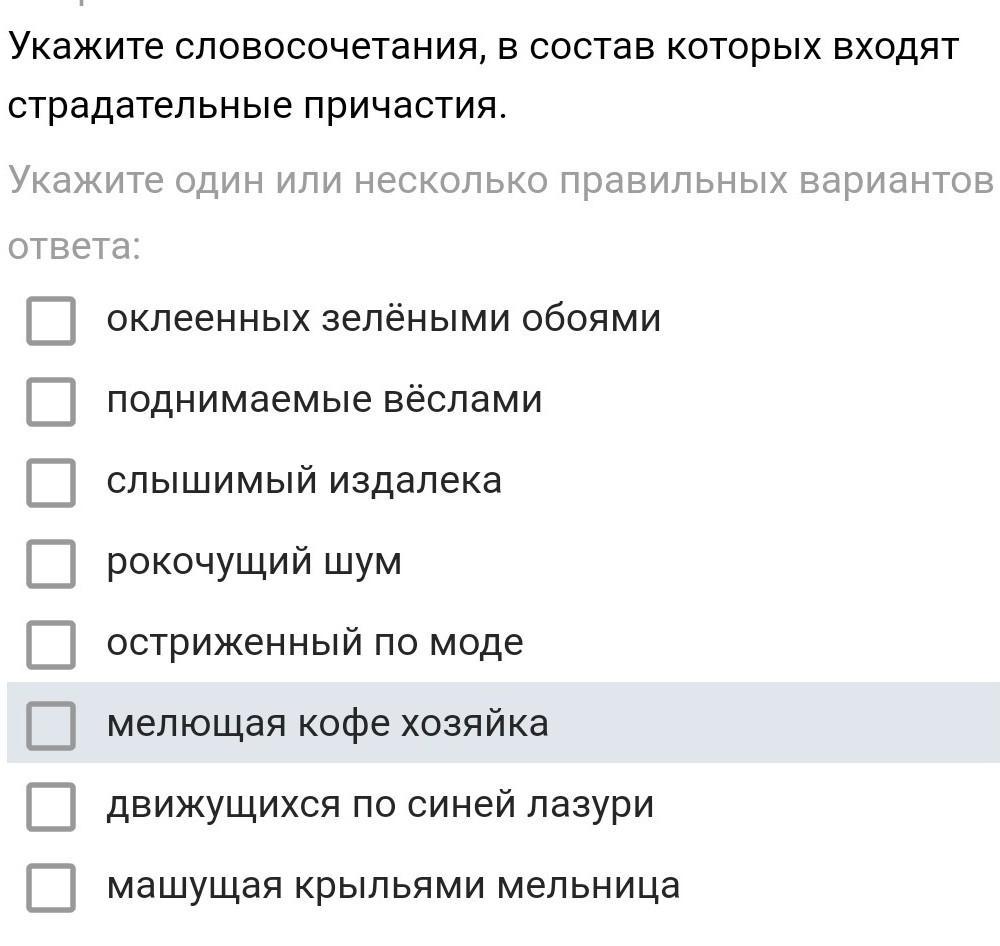Select the answer text «слышимый издалека»
The height and width of the screenshot is (946, 1000).
[x=304, y=481]
